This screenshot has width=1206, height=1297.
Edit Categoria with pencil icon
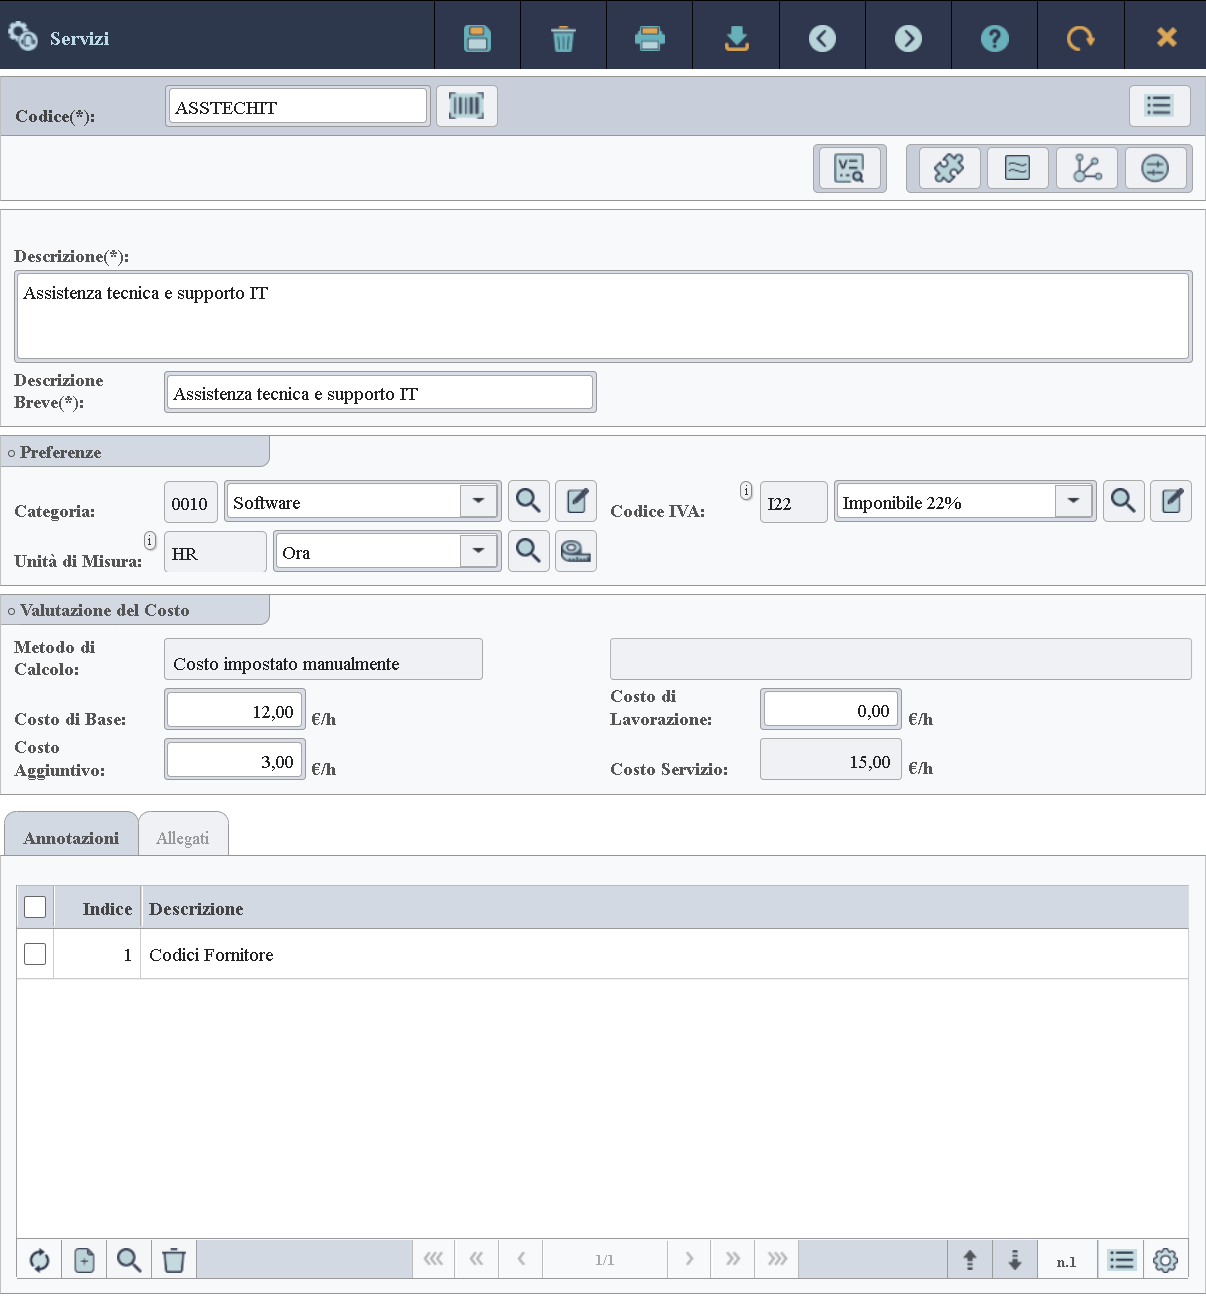[x=576, y=501]
